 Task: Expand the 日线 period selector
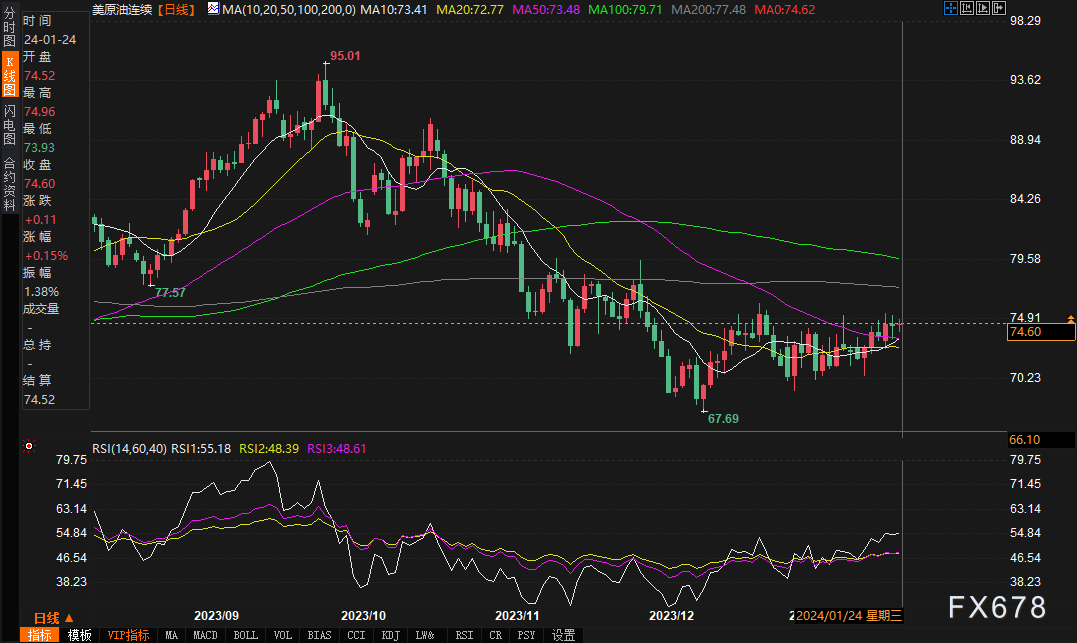click(x=54, y=618)
